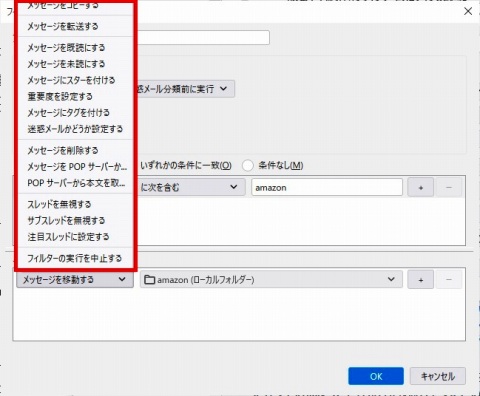Open the に次を含む condition dropdown

[191, 187]
